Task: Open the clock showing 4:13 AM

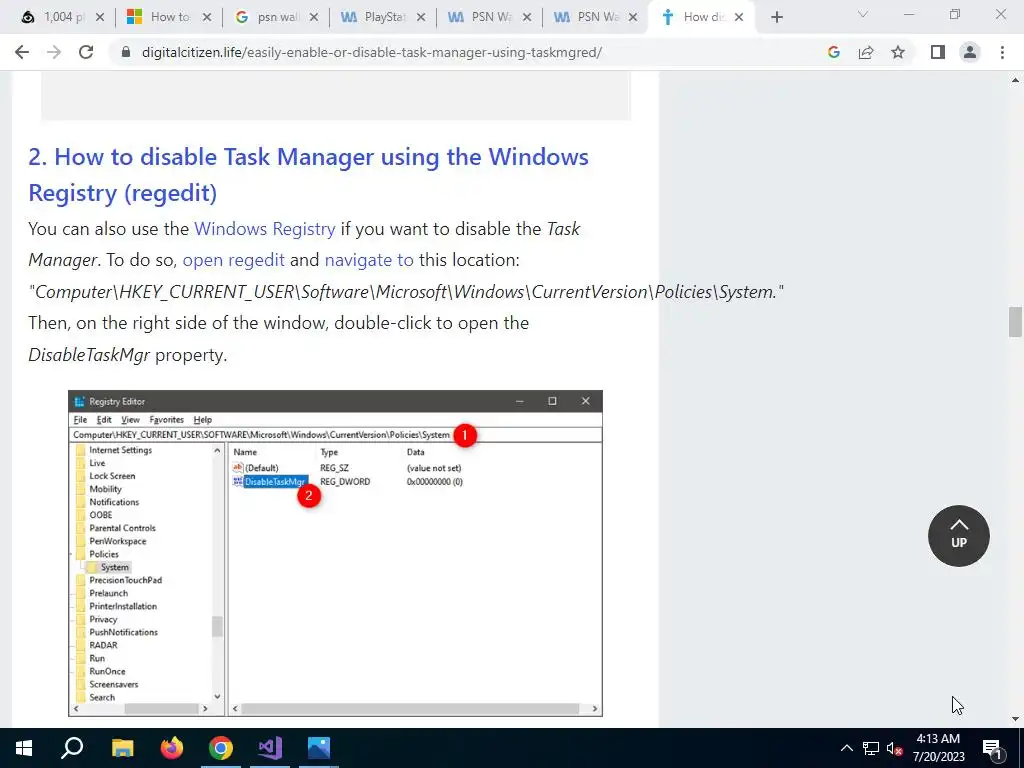Action: tap(938, 748)
